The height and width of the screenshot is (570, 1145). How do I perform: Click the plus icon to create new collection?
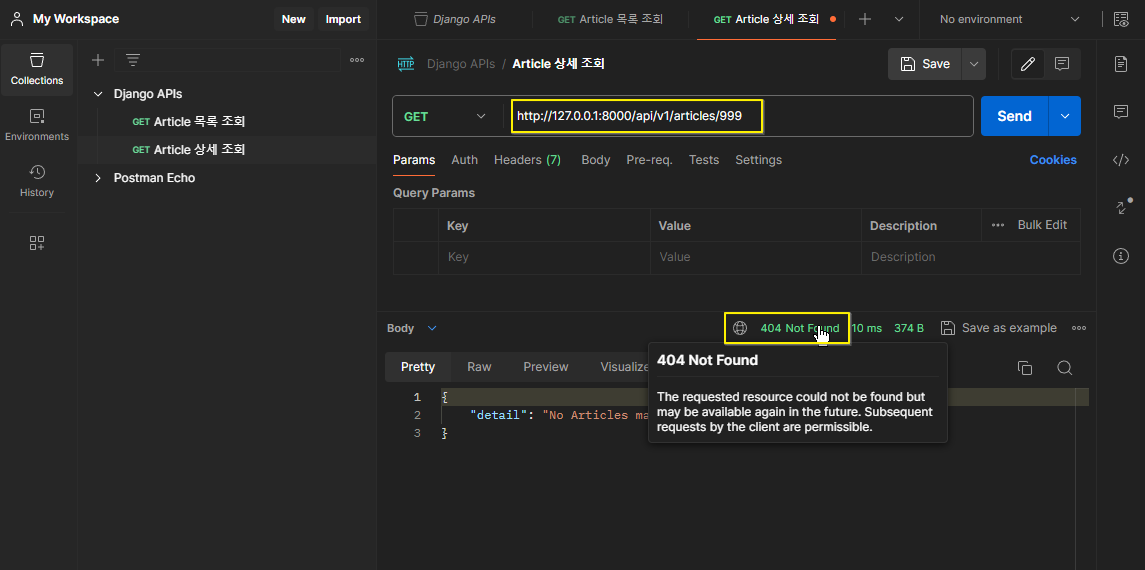98,61
